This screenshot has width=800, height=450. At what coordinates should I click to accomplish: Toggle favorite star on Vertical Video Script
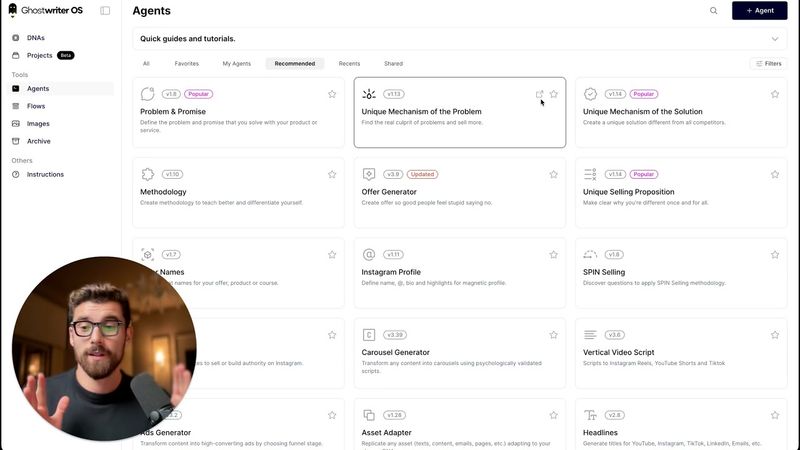pyautogui.click(x=774, y=334)
